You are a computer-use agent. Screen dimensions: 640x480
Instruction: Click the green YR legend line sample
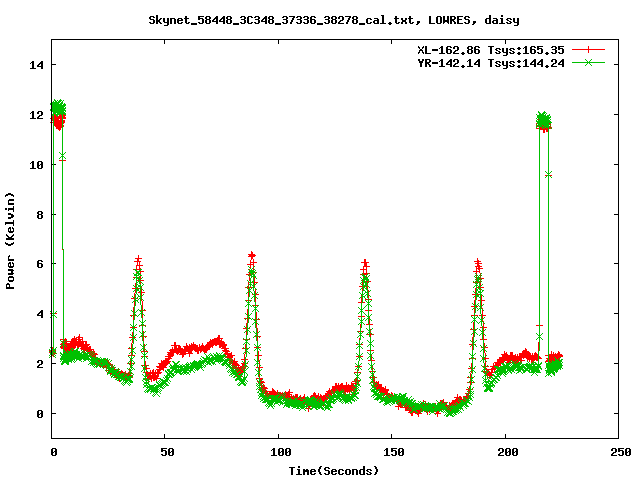588,62
